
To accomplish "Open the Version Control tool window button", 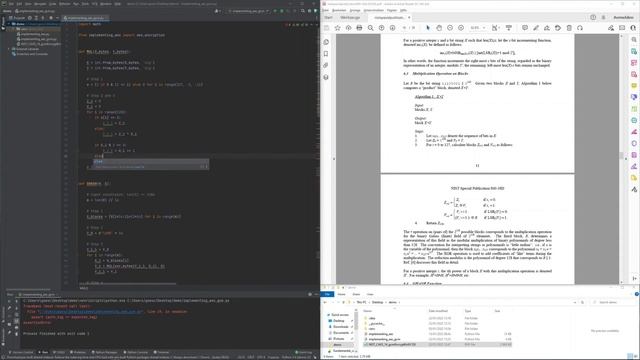I will 21,352.
